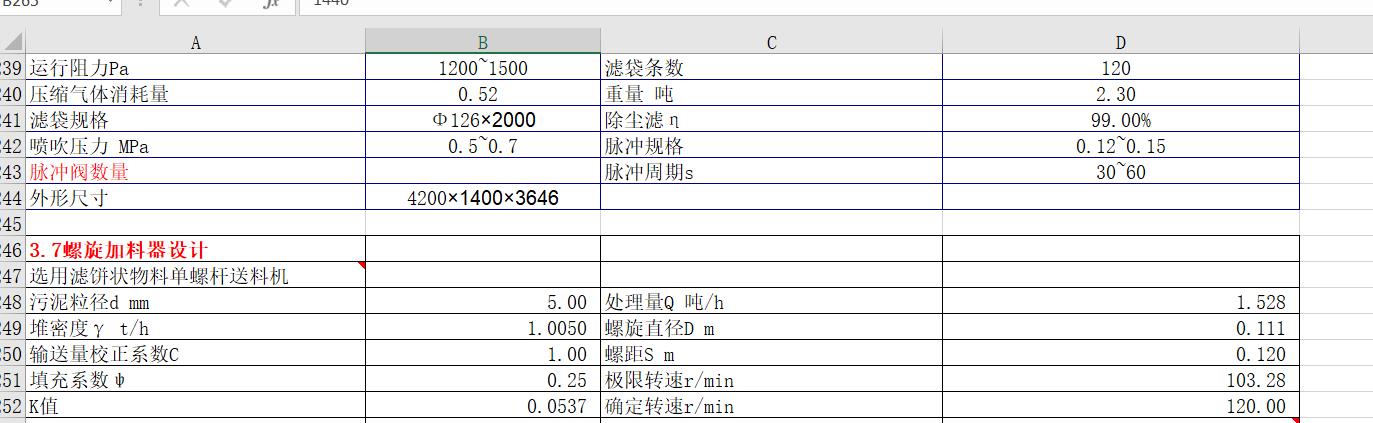Open the Insert Function fx icon
This screenshot has width=1373, height=423.
(271, 4)
